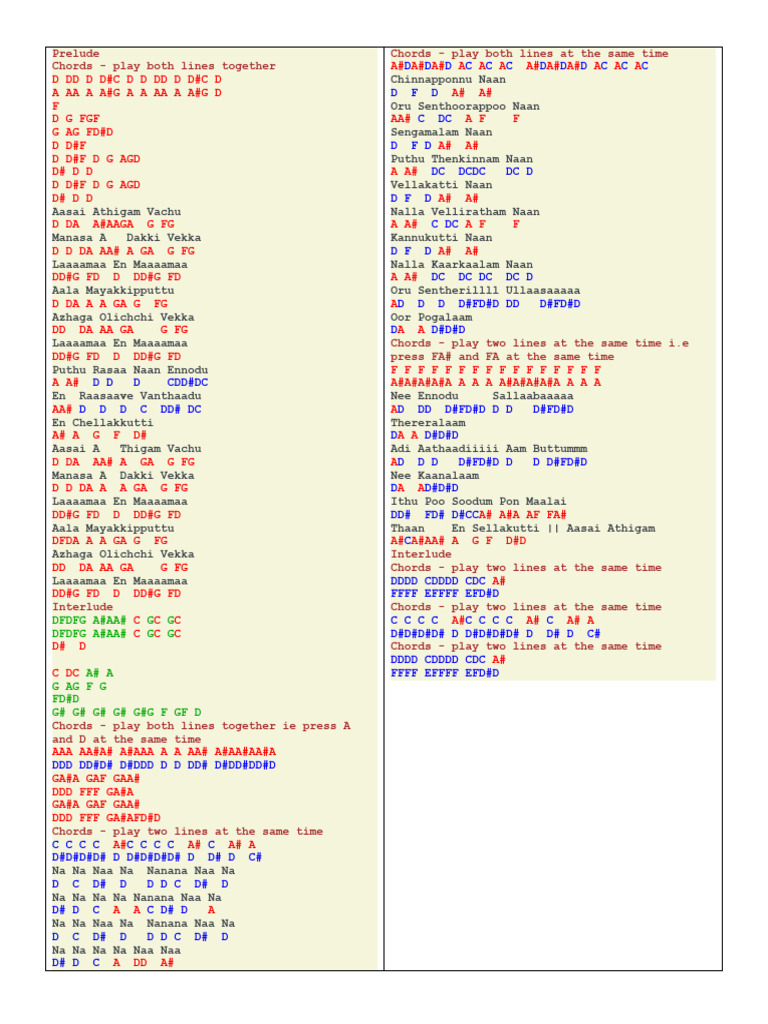Click note line 'A AA A A#G A A AA A A#G D'
Viewport: 768px width, 1024px height.
[x=136, y=93]
